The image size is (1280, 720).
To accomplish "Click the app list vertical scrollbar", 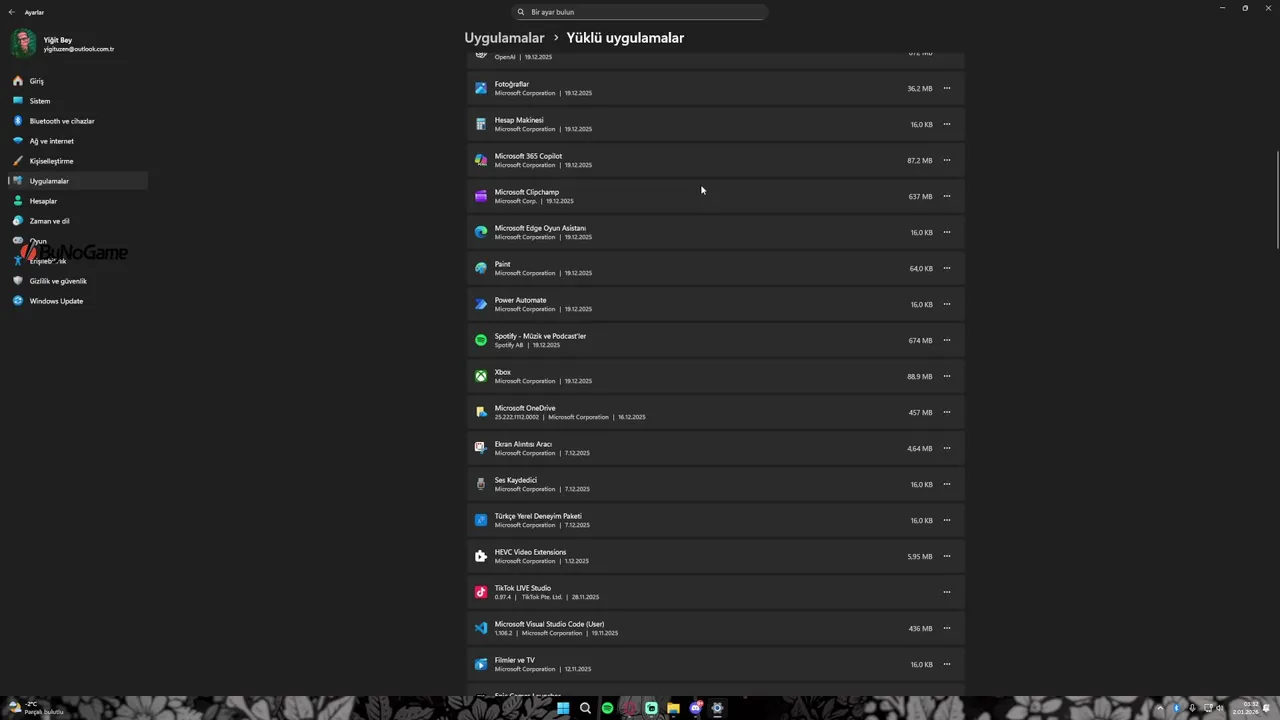I will coord(1277,200).
